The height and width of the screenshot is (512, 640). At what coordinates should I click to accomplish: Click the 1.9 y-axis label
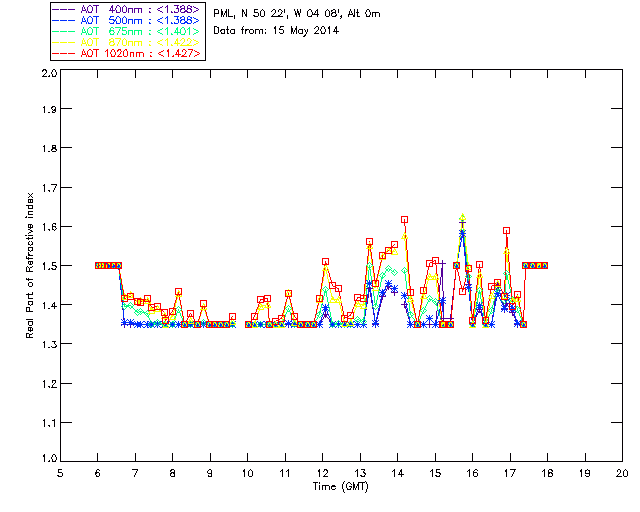tap(49, 109)
